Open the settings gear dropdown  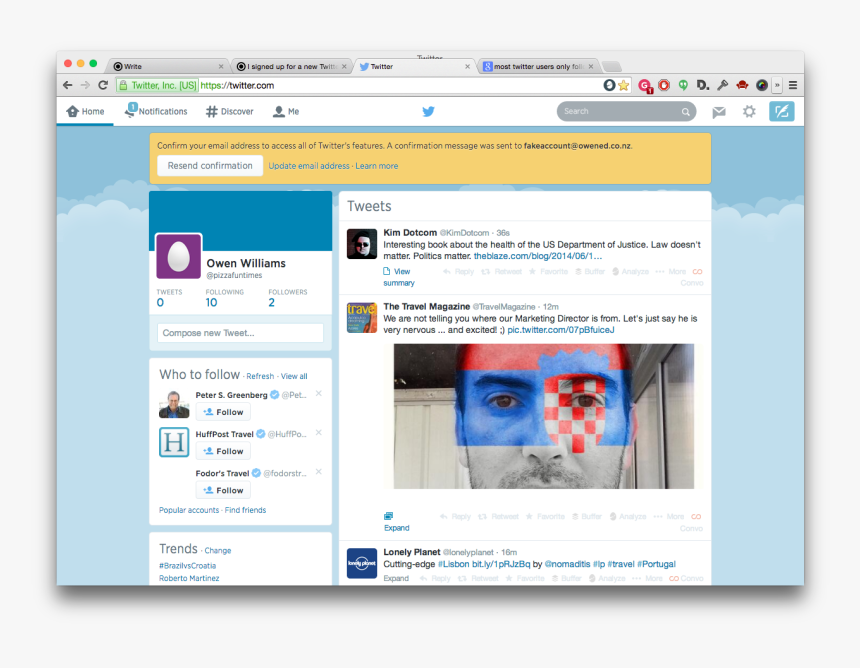[x=749, y=112]
